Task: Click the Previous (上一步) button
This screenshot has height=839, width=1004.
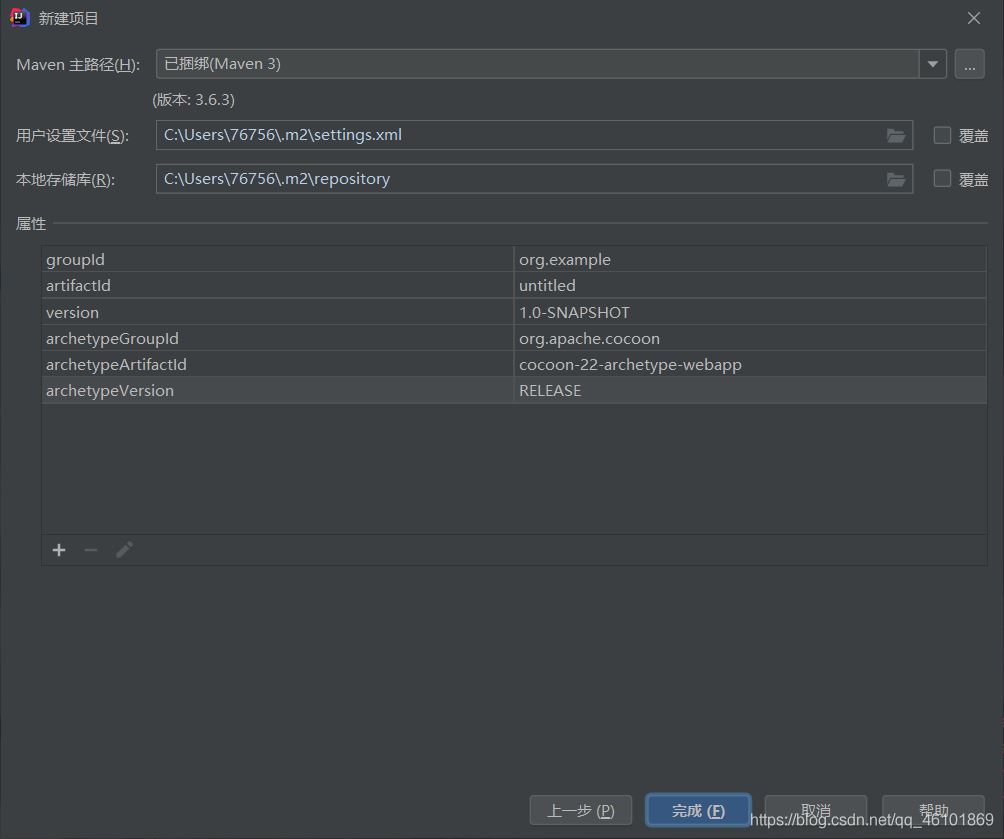Action: point(581,811)
